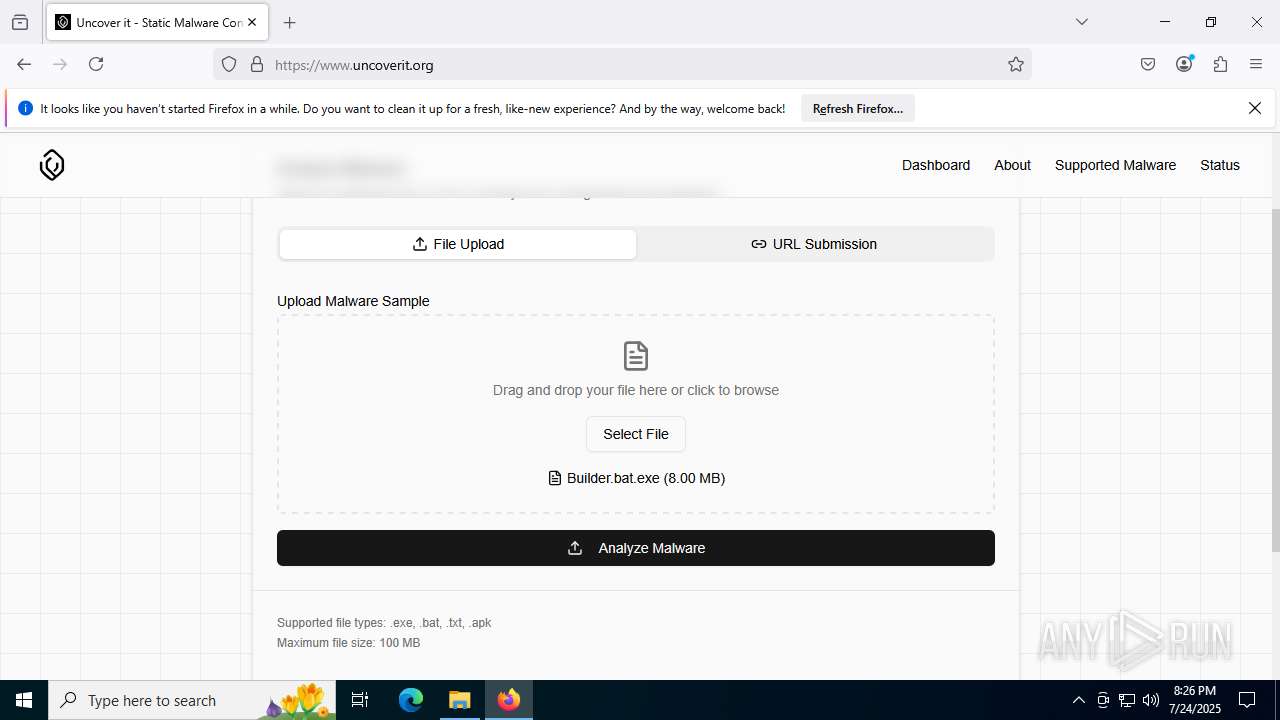This screenshot has height=720, width=1280.
Task: Click the document icon in drop zone
Action: coord(636,356)
